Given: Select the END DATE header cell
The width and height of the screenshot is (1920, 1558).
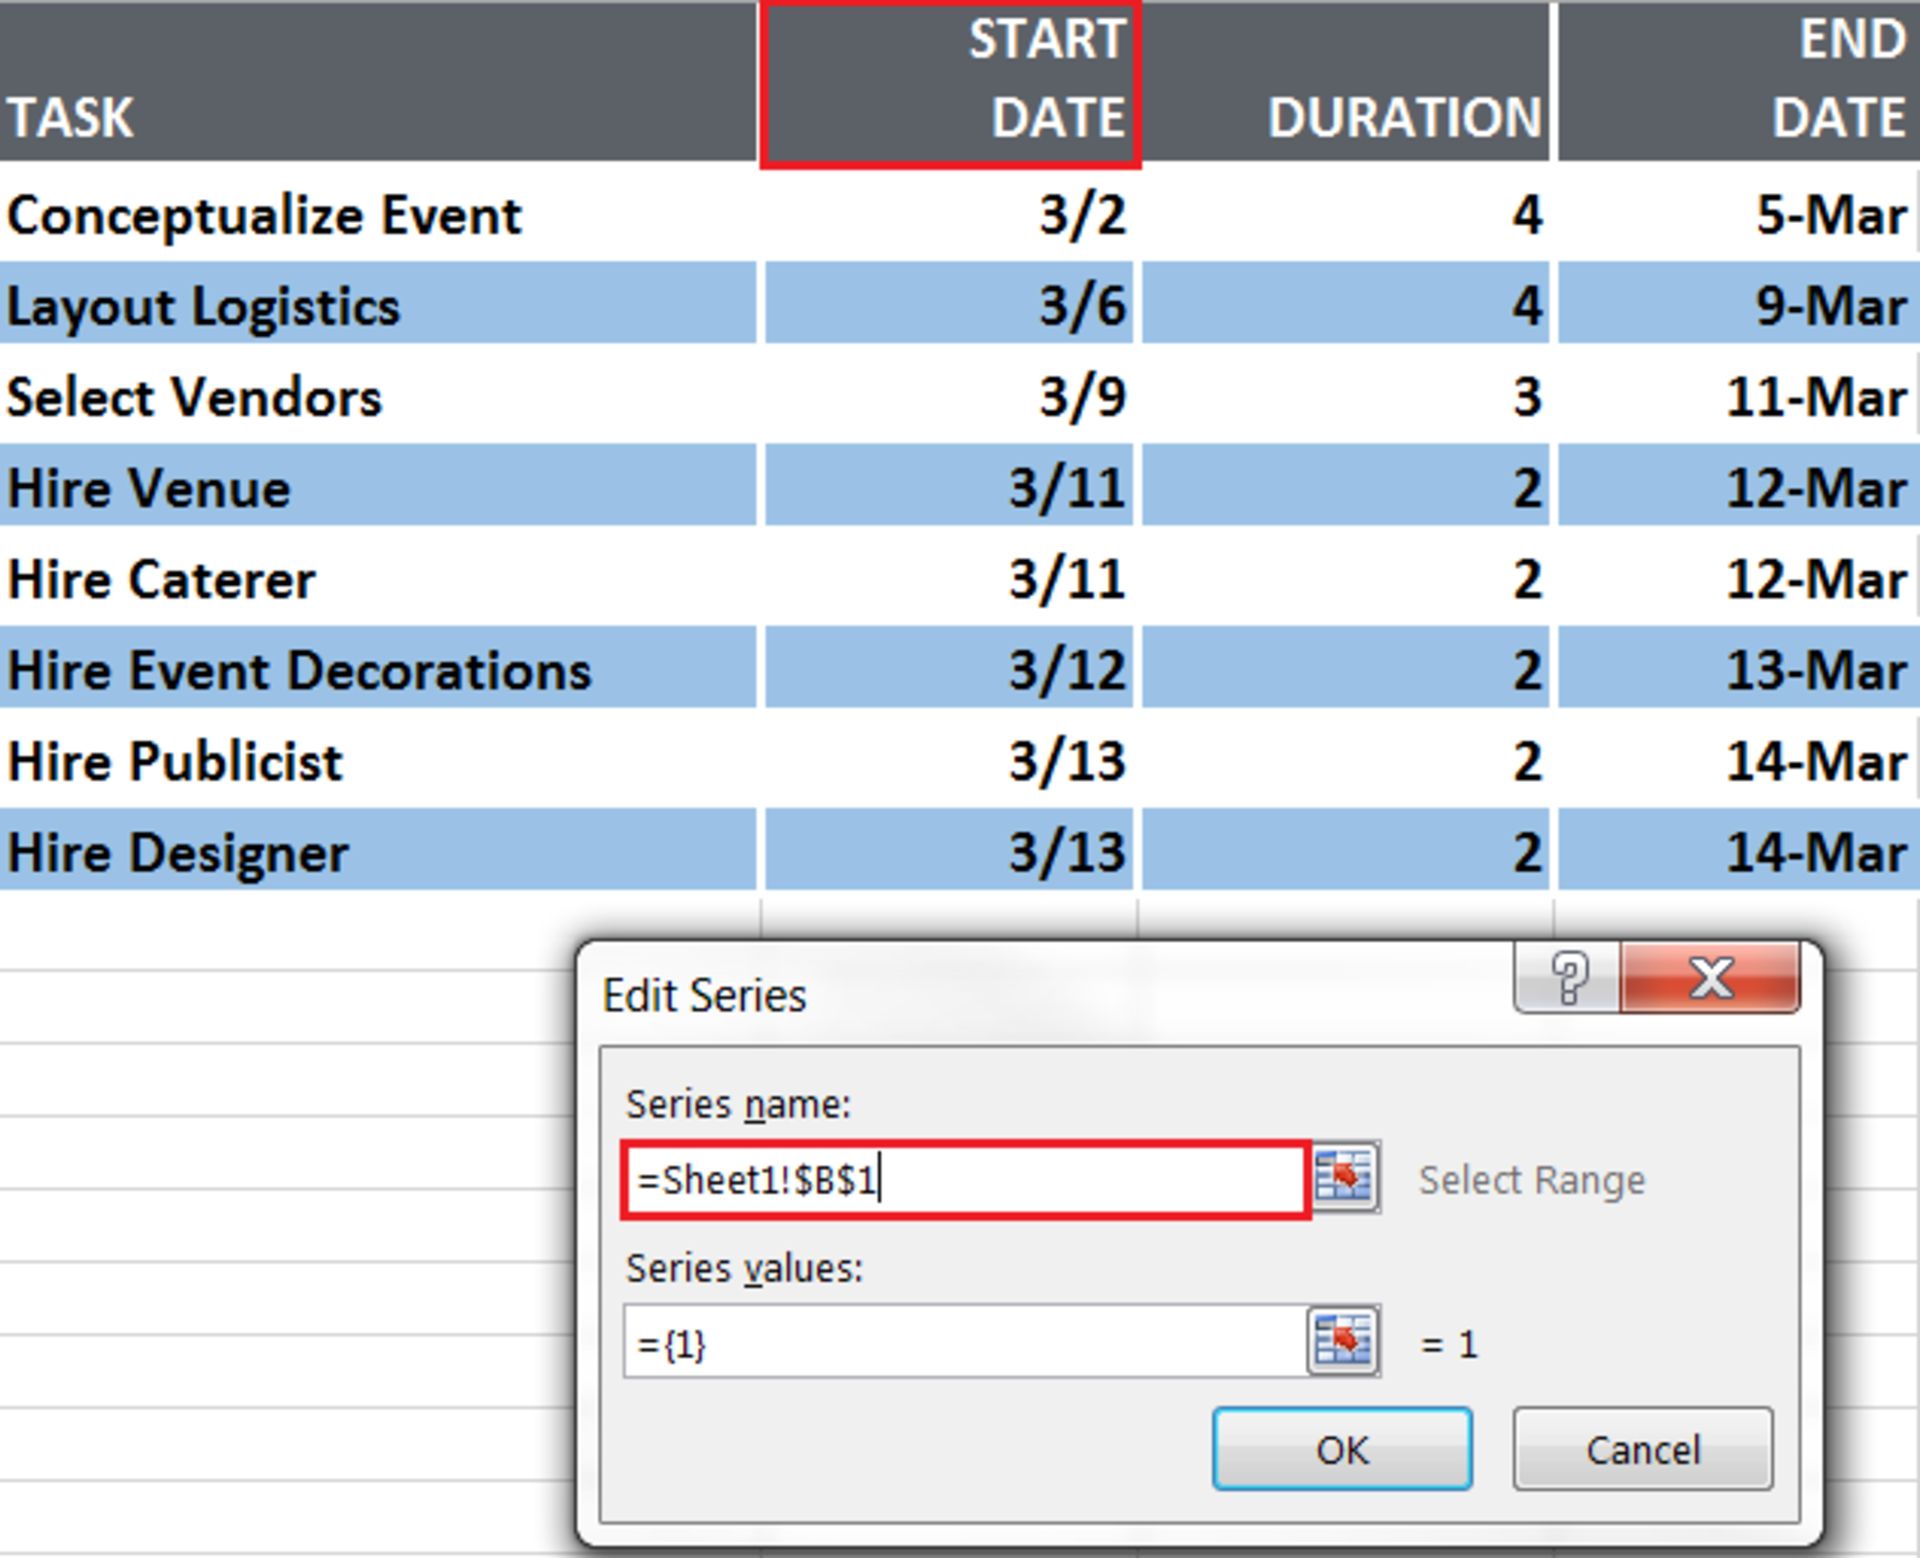Looking at the screenshot, I should click(x=1737, y=82).
